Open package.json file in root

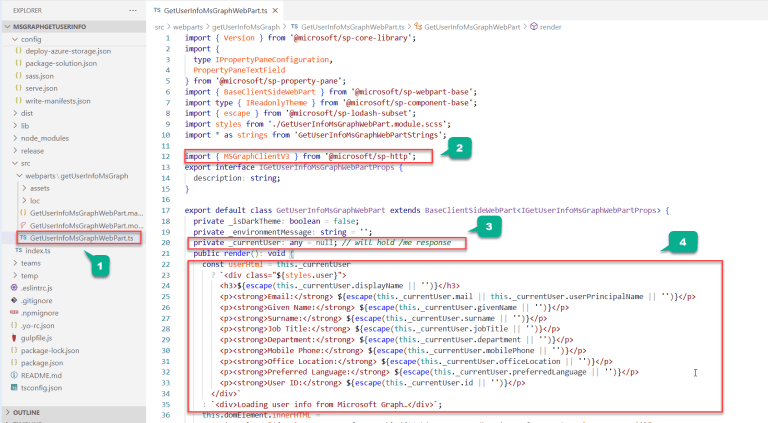pos(42,363)
